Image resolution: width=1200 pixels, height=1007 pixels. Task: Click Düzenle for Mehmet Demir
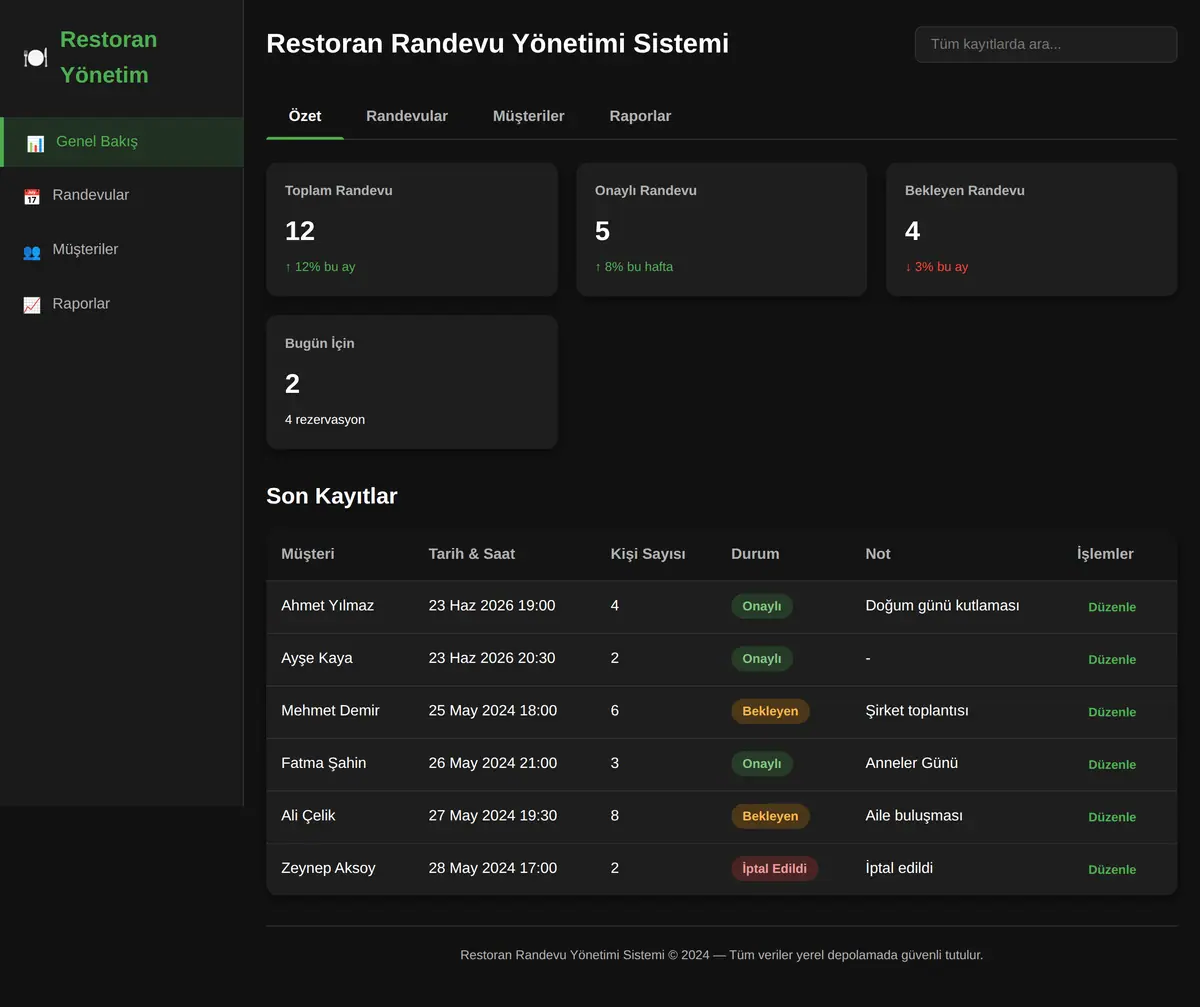click(x=1112, y=712)
